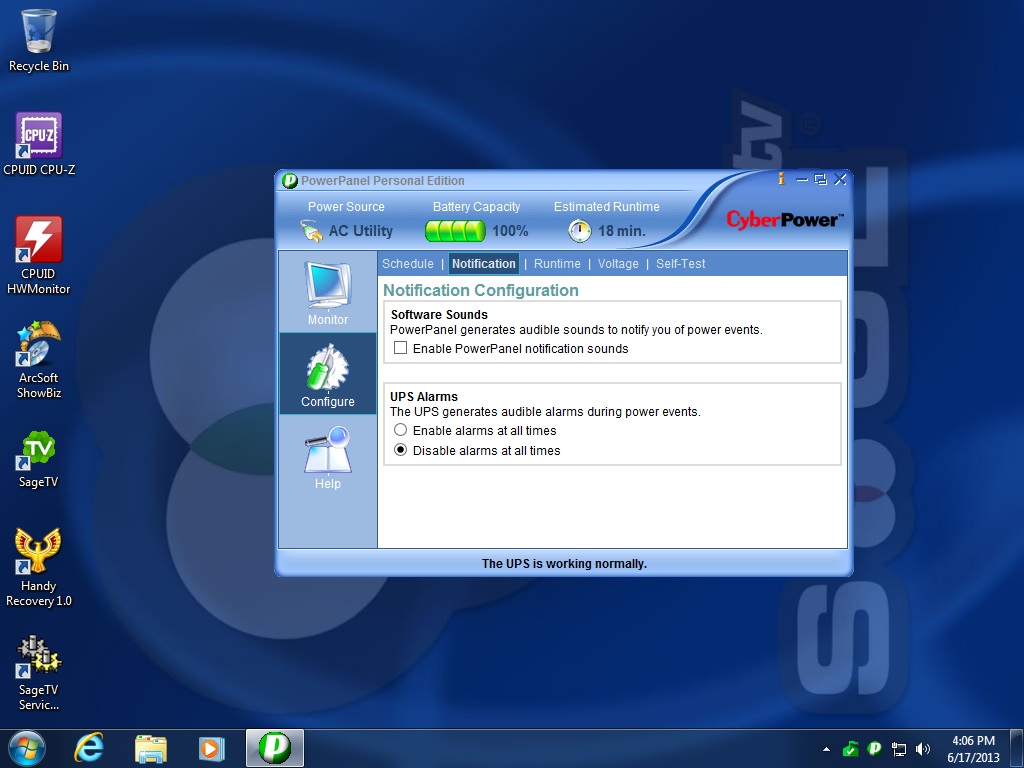Image resolution: width=1024 pixels, height=768 pixels.
Task: Open the volume speaker tray icon
Action: [x=923, y=749]
